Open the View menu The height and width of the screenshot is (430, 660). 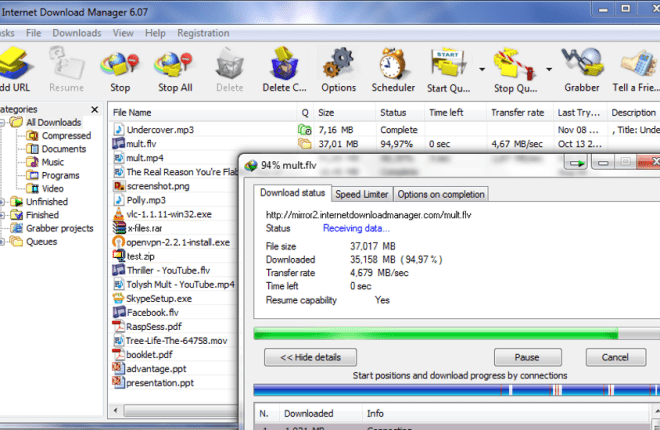click(x=123, y=33)
